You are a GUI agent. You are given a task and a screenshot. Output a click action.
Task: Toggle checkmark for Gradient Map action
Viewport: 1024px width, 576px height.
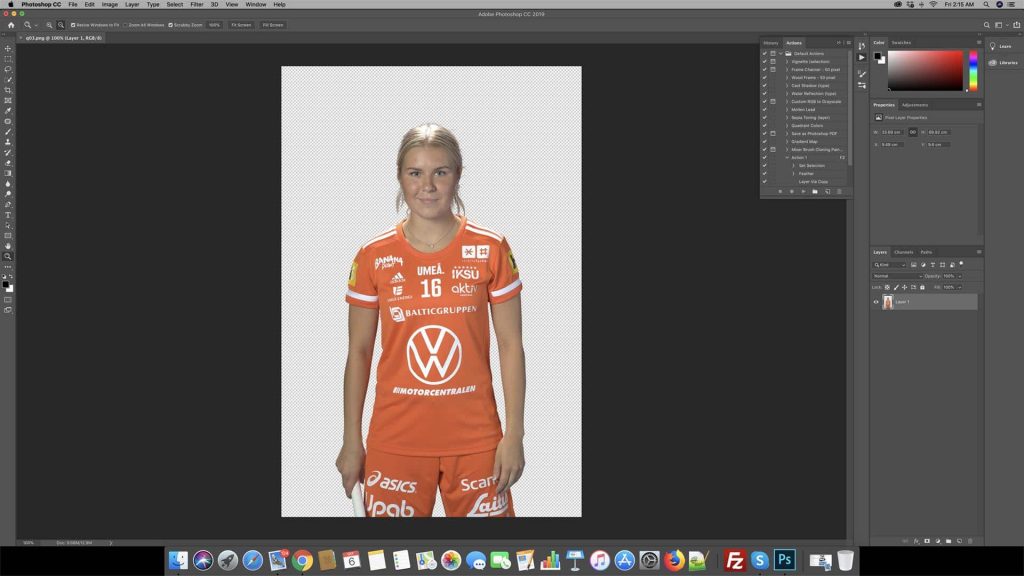(x=764, y=141)
